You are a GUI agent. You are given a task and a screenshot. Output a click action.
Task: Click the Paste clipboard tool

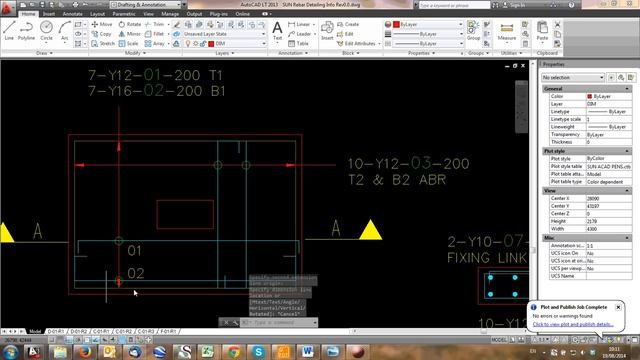point(542,31)
